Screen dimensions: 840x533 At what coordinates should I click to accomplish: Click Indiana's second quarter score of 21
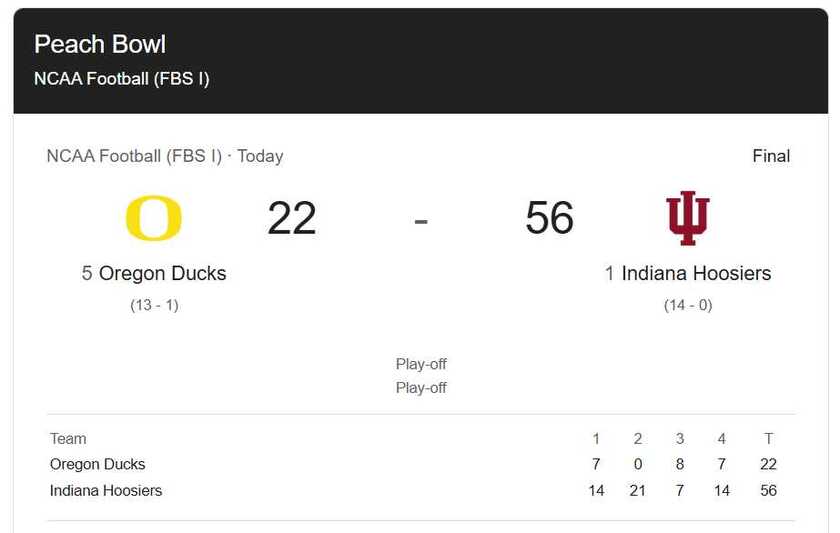(638, 490)
